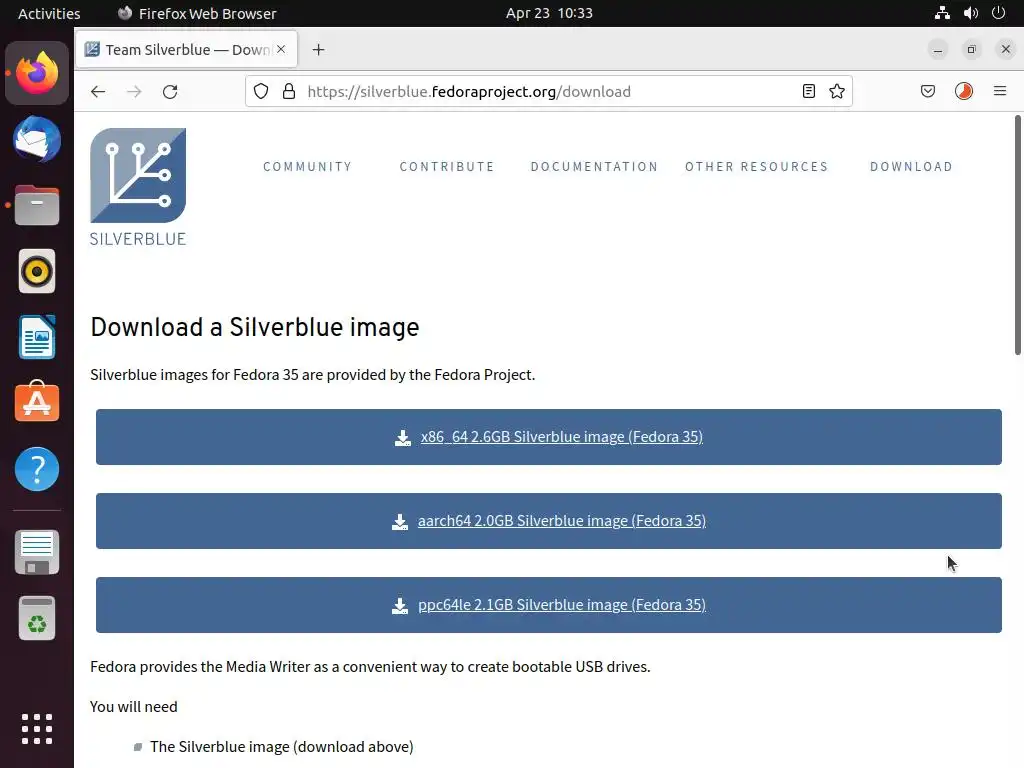Launch Thunderbird mail from the dock
1024x768 pixels.
[37, 139]
